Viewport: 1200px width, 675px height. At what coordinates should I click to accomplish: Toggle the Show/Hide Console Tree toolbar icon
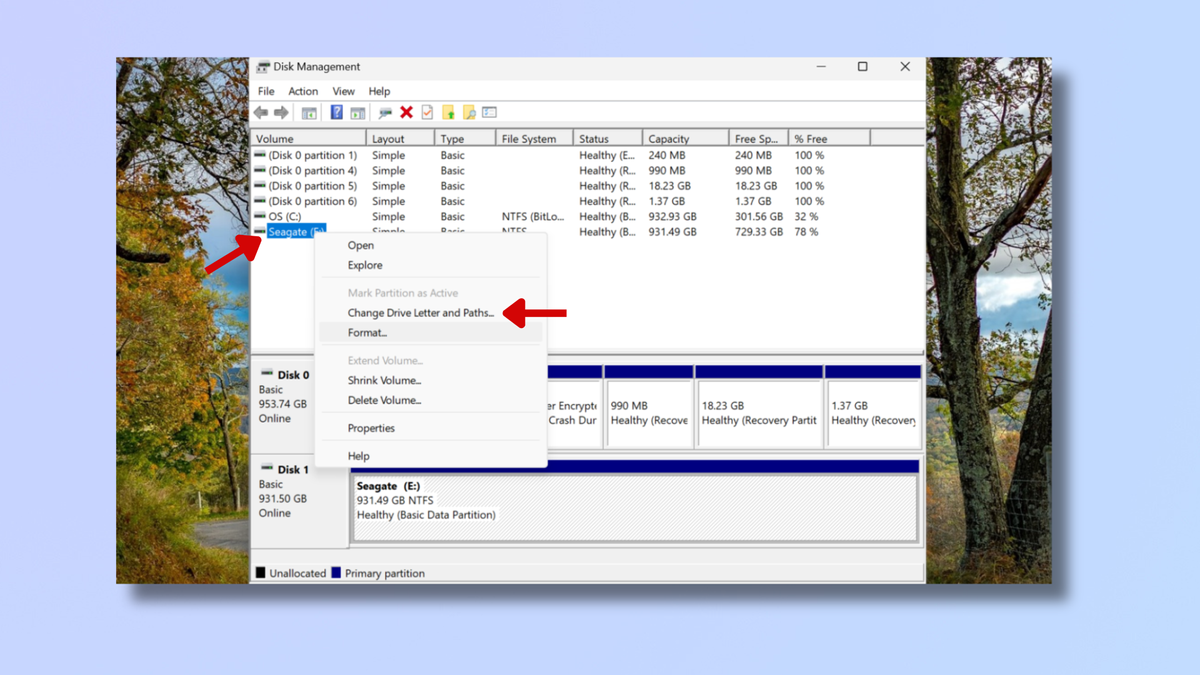pyautogui.click(x=309, y=112)
